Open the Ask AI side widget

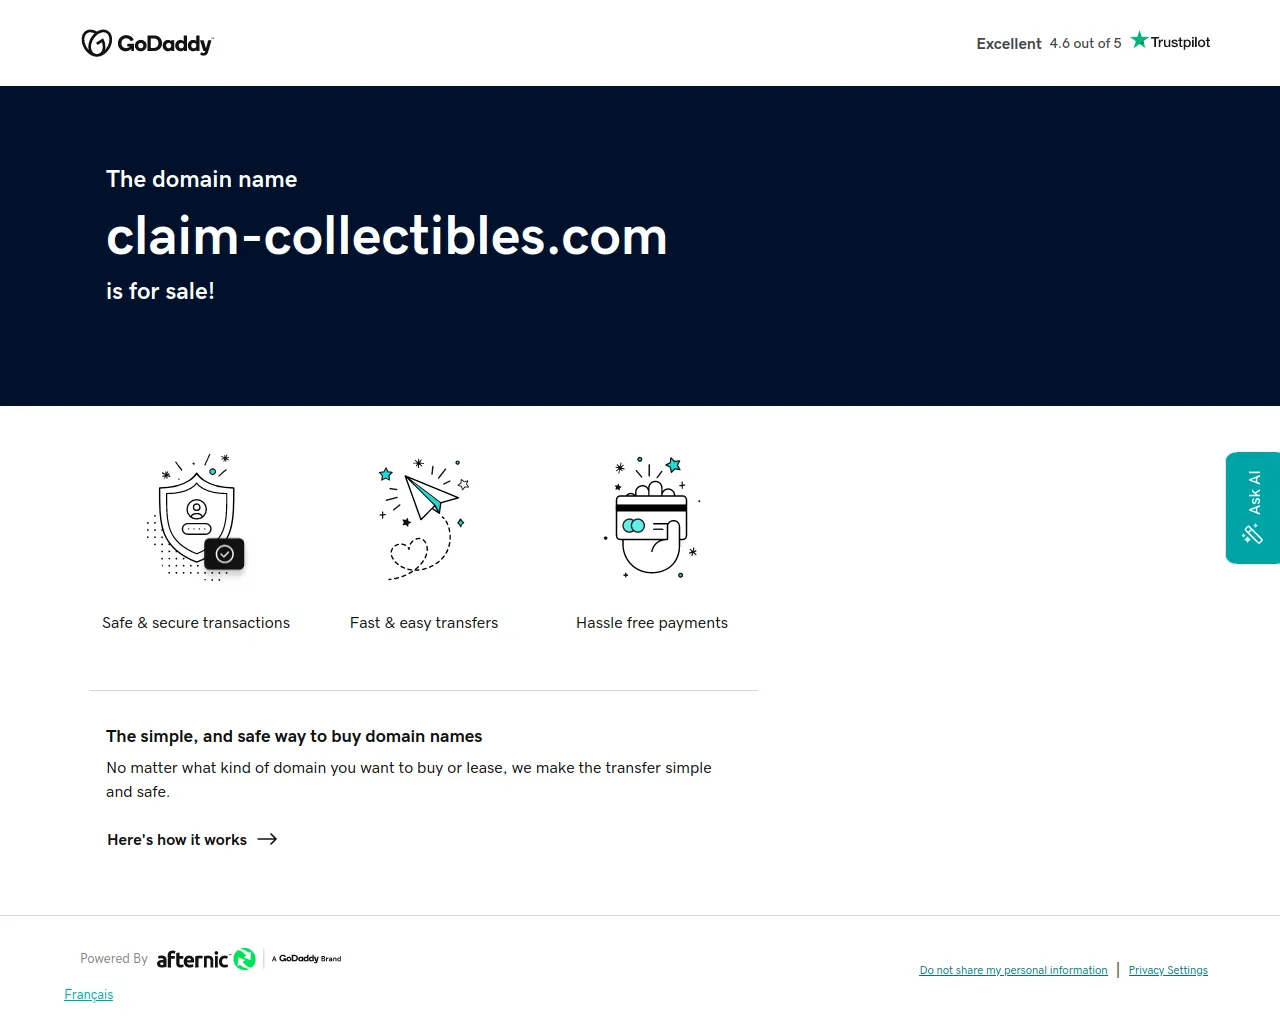coord(1253,508)
